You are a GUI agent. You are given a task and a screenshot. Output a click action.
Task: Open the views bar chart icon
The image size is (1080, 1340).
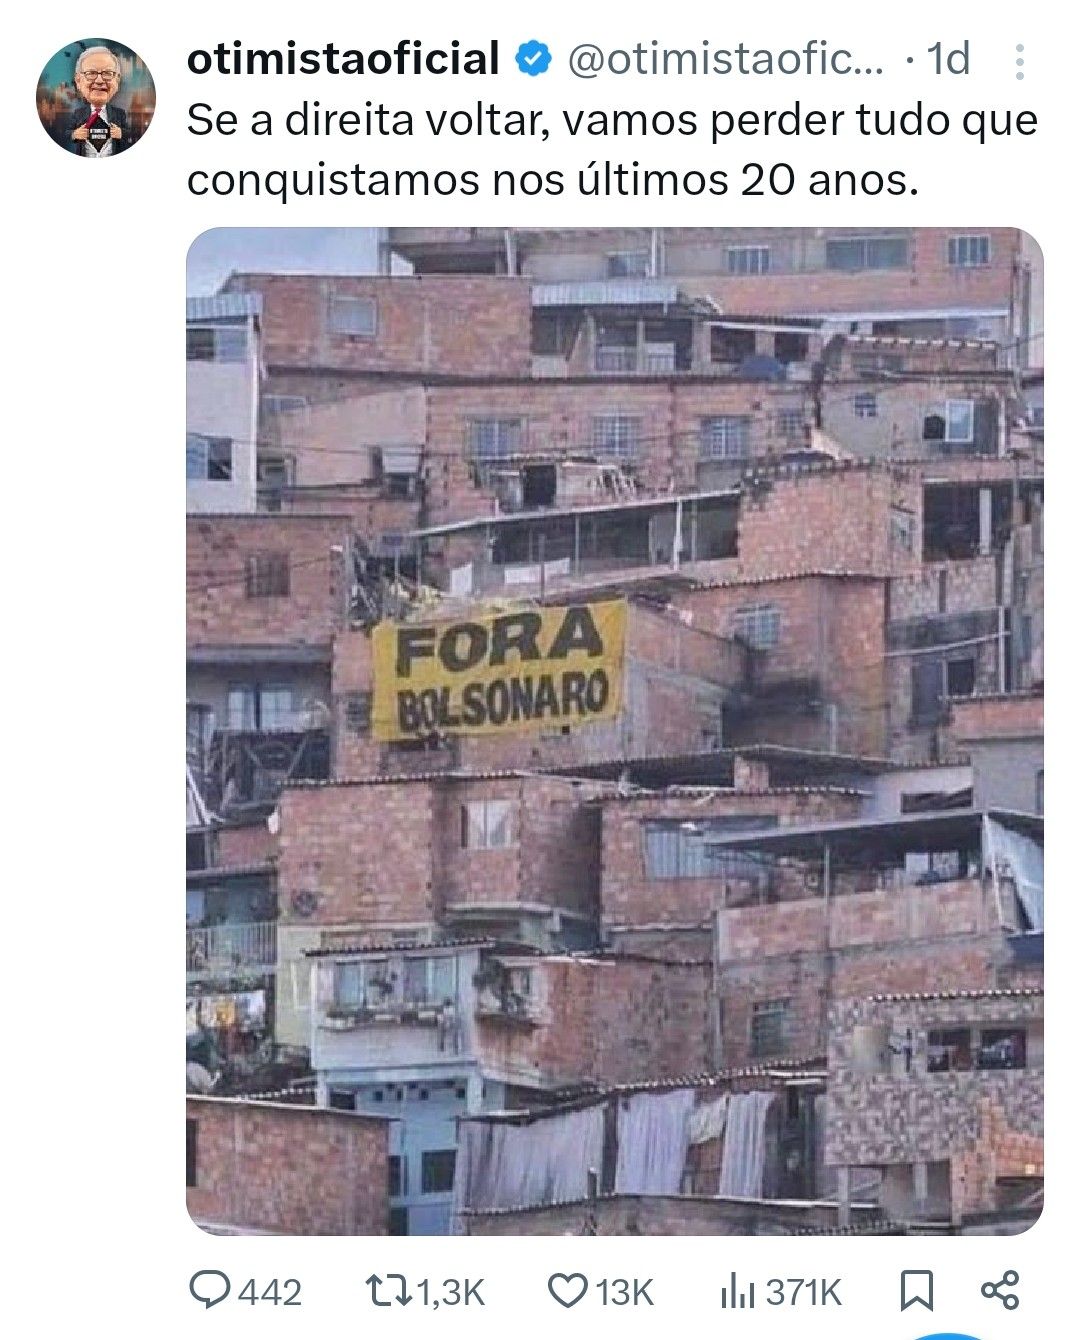[737, 1291]
